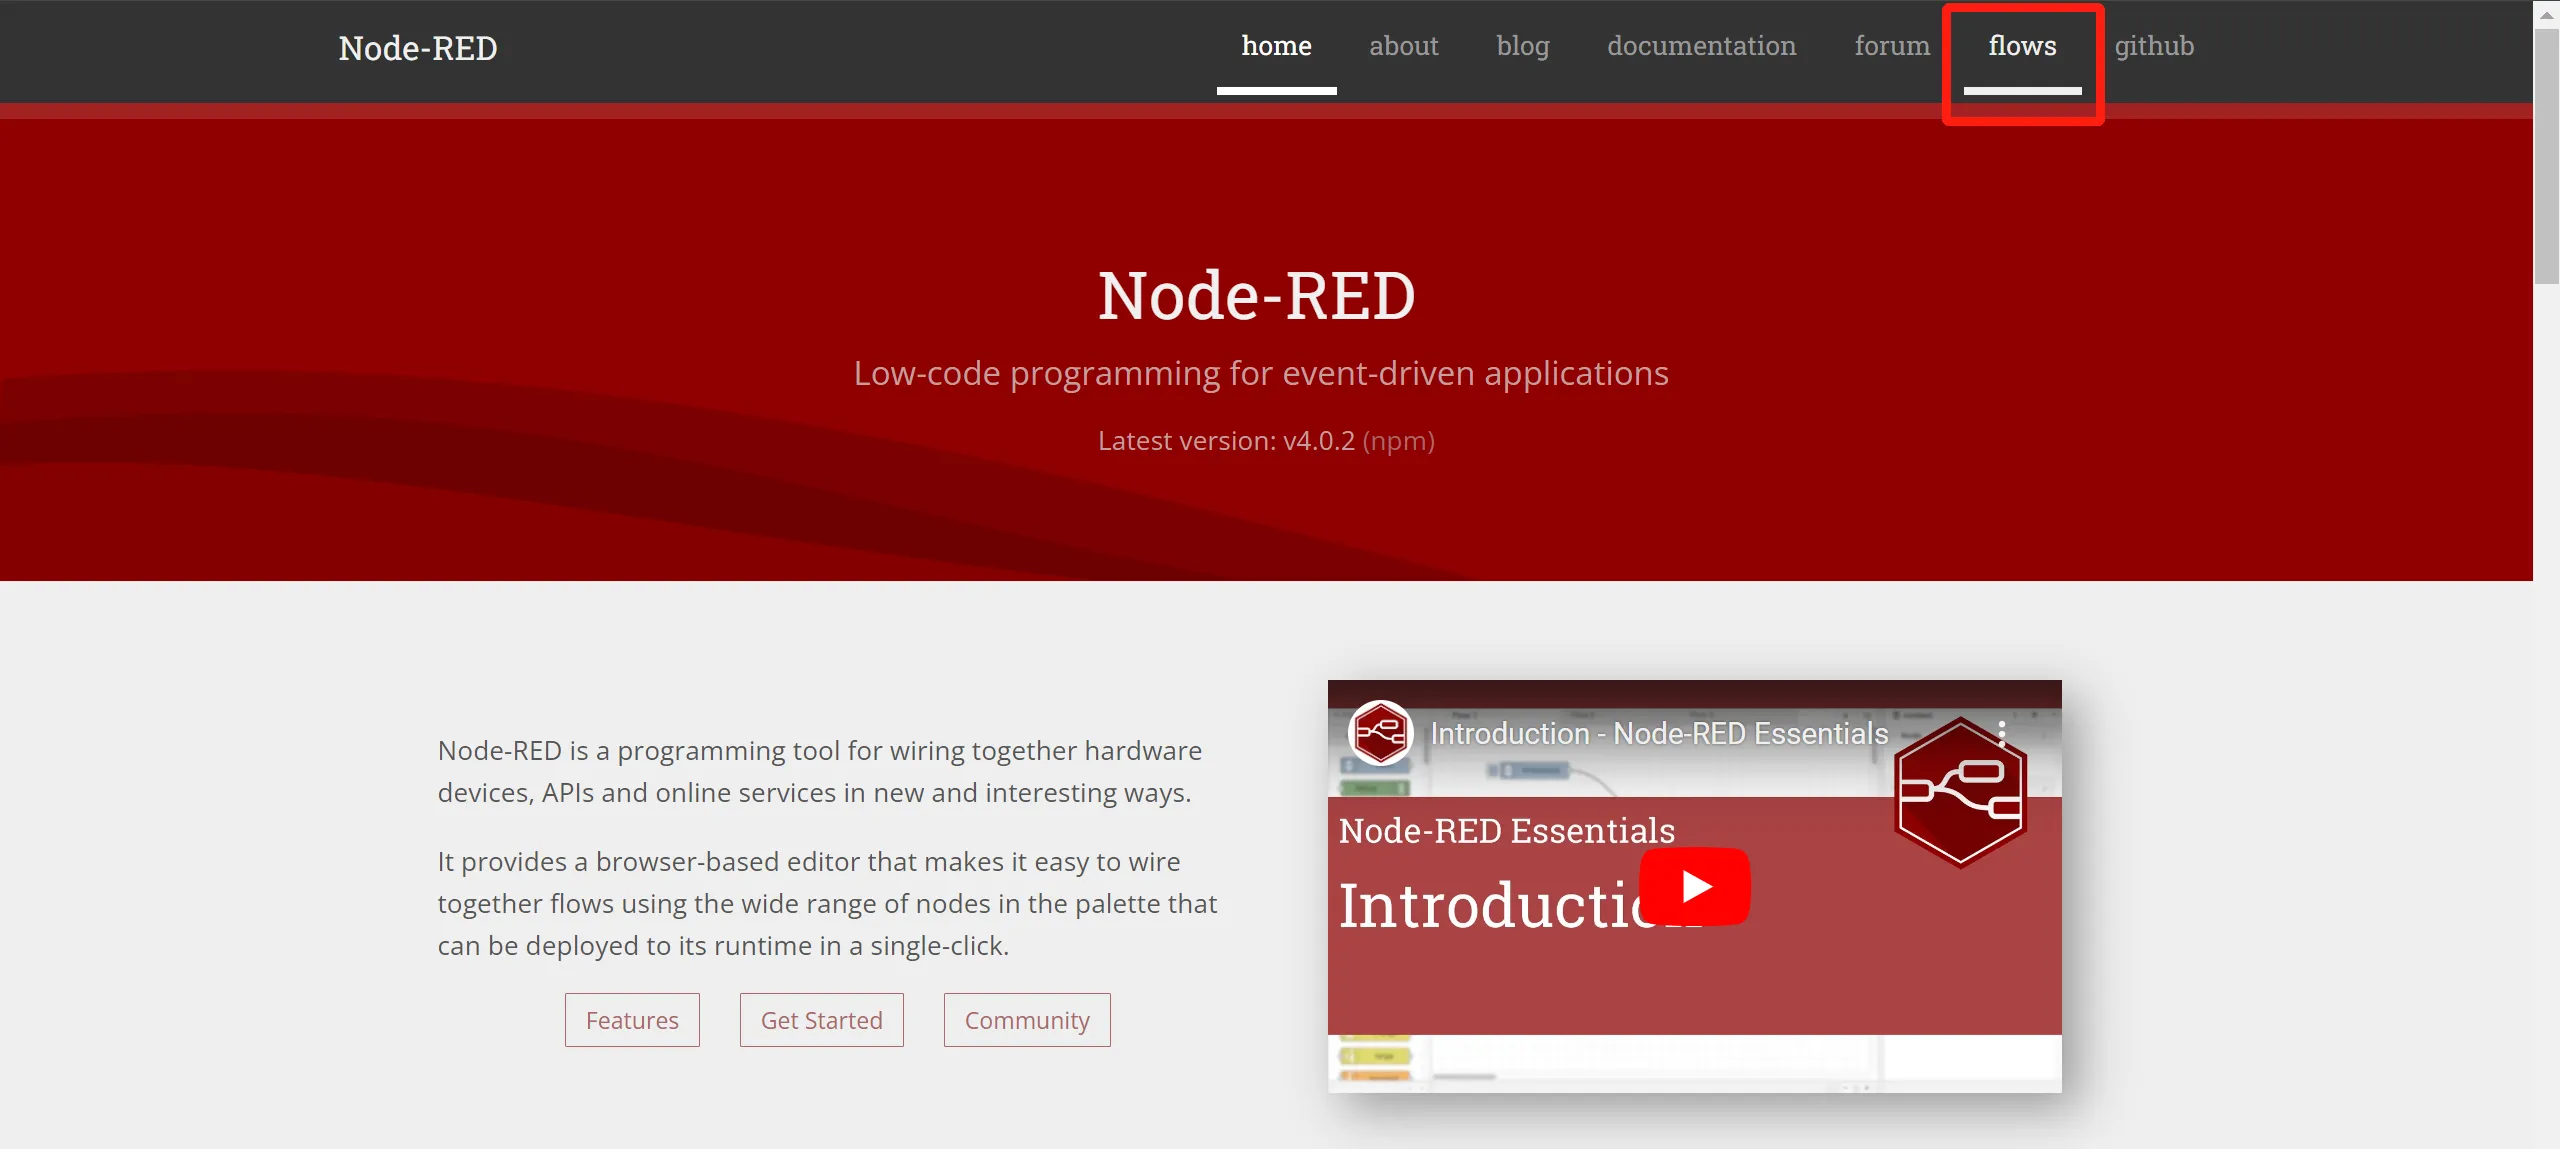Viewport: 2560px width, 1149px height.
Task: Open the flows nav tab
Action: click(x=2022, y=46)
